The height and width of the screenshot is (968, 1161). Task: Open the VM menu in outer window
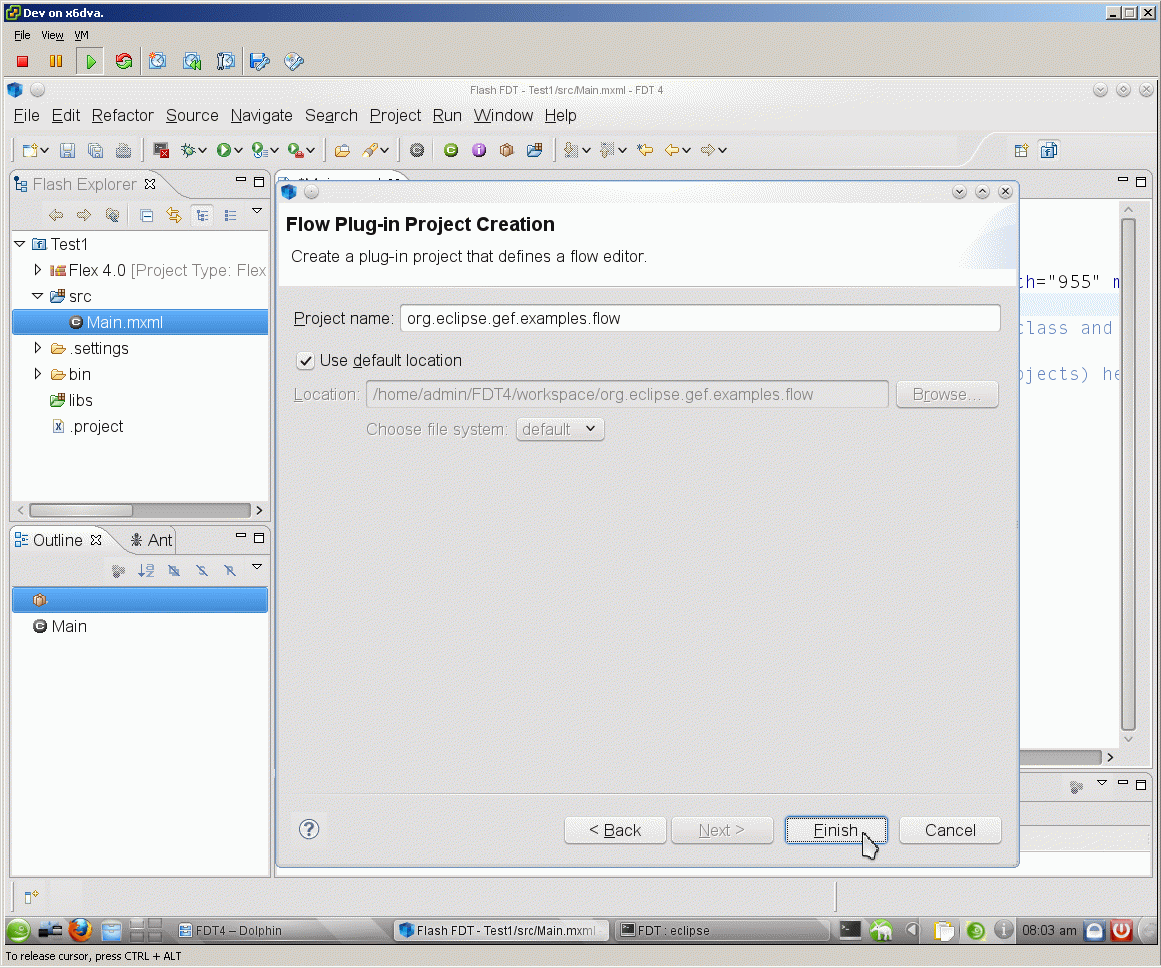81,35
